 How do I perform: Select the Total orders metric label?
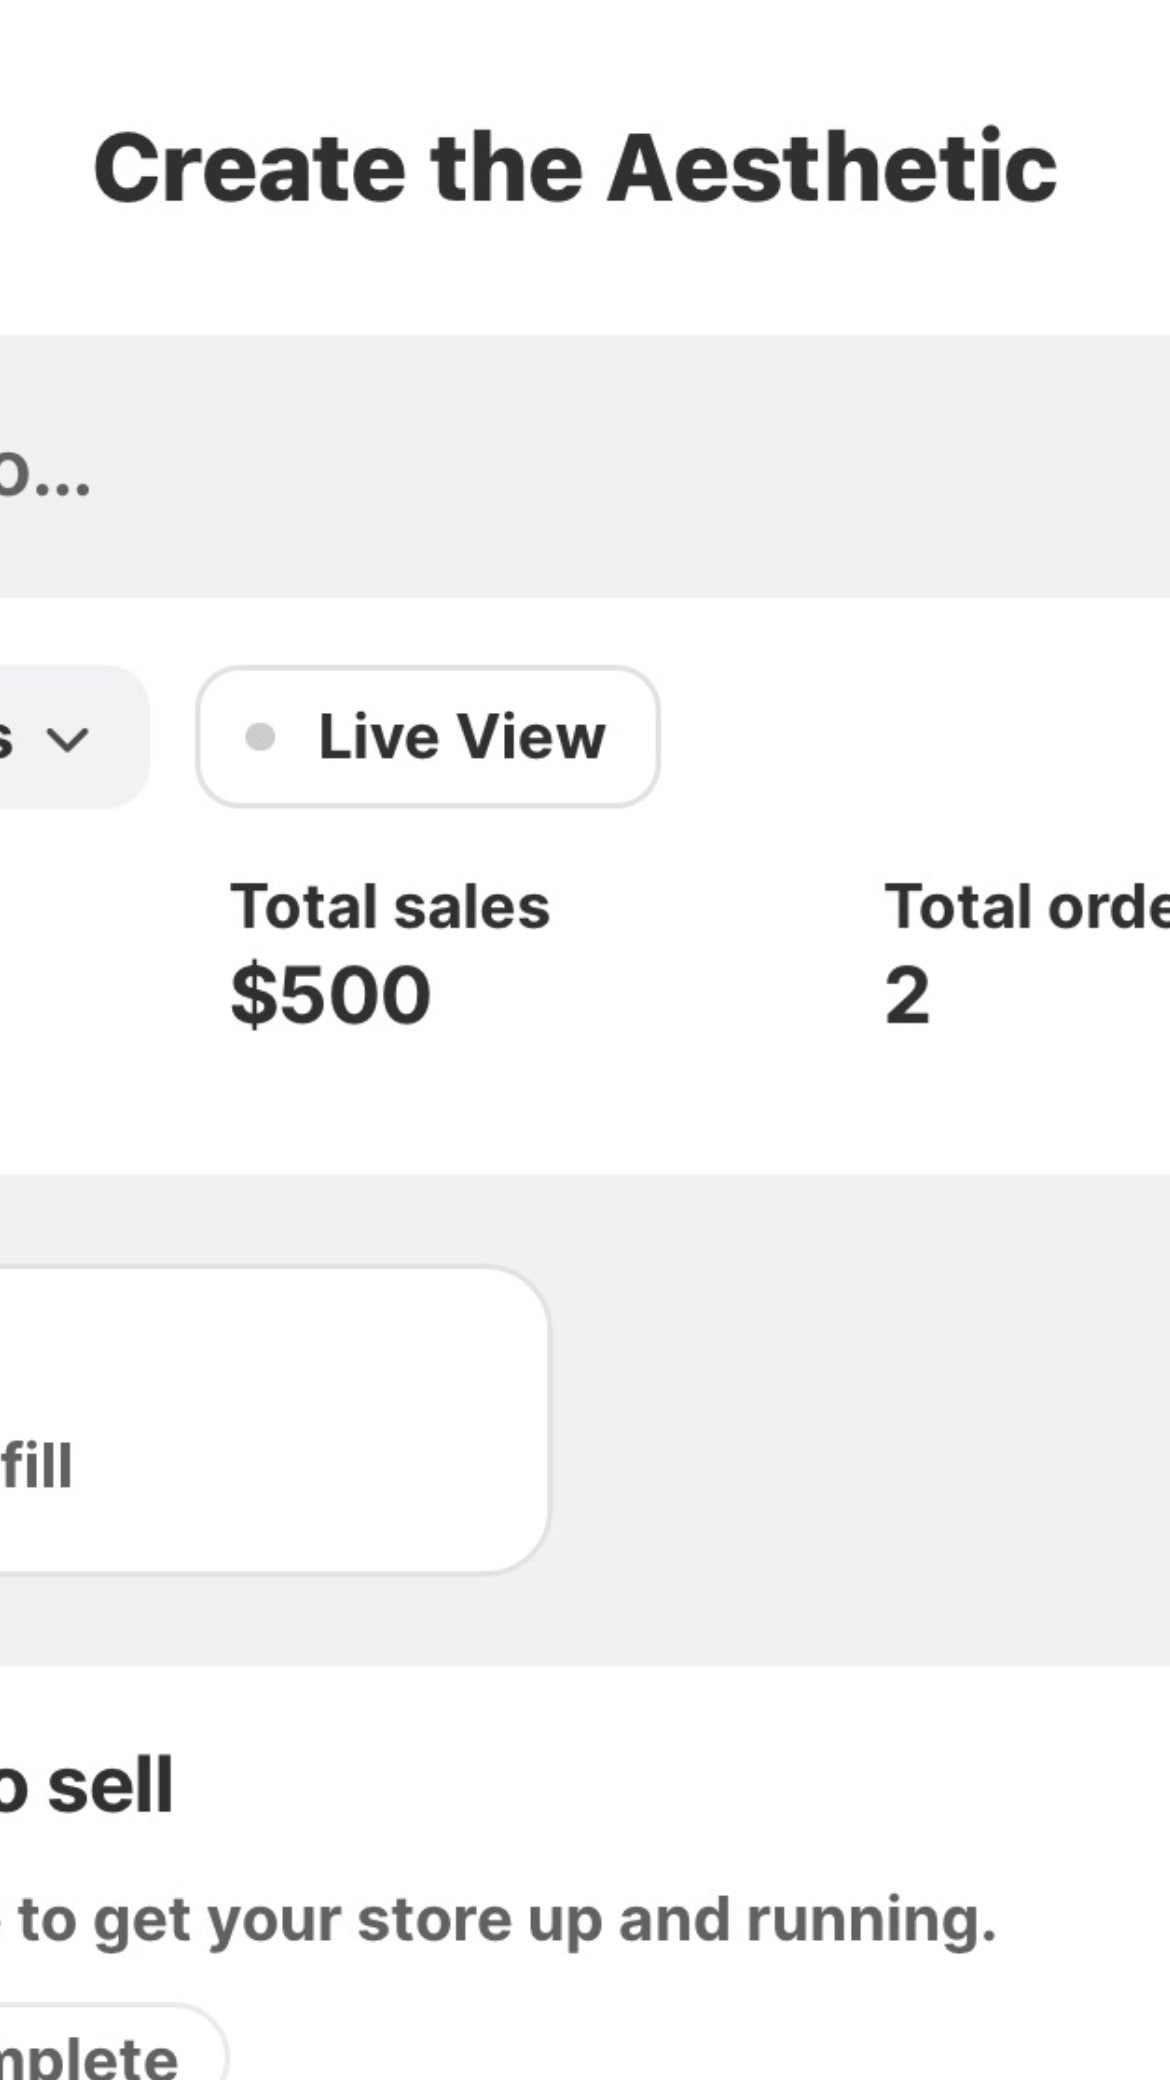click(1027, 906)
